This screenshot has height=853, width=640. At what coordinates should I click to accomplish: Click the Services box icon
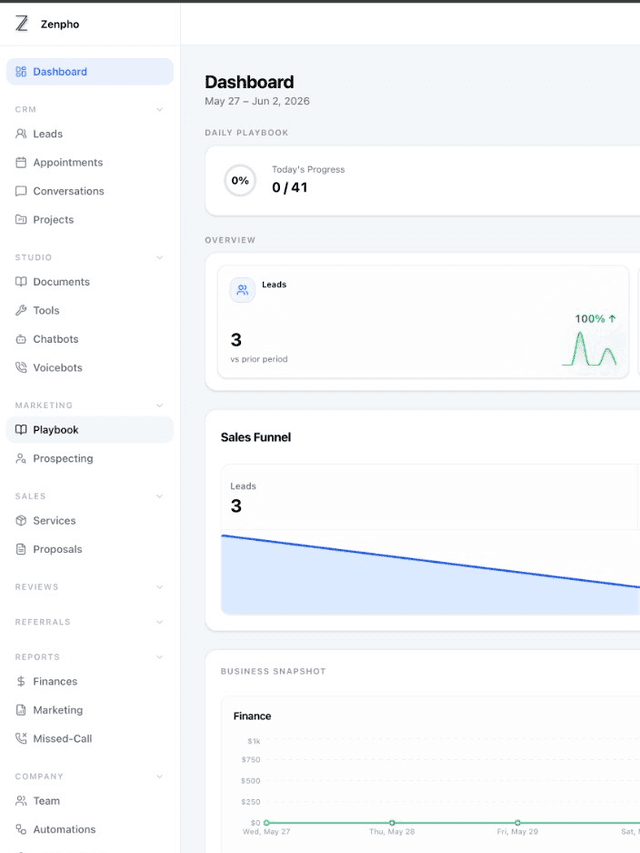pos(21,521)
